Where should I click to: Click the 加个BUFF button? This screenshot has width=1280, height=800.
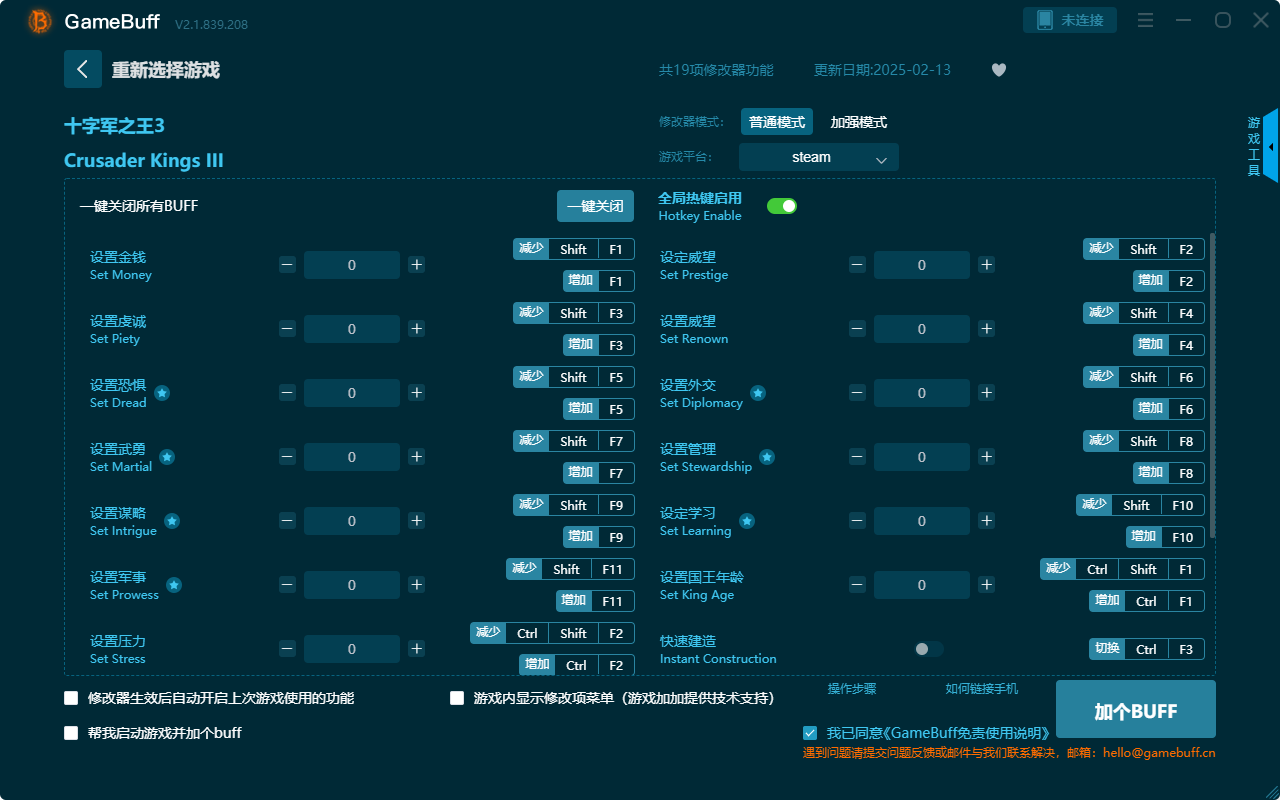click(x=1135, y=709)
